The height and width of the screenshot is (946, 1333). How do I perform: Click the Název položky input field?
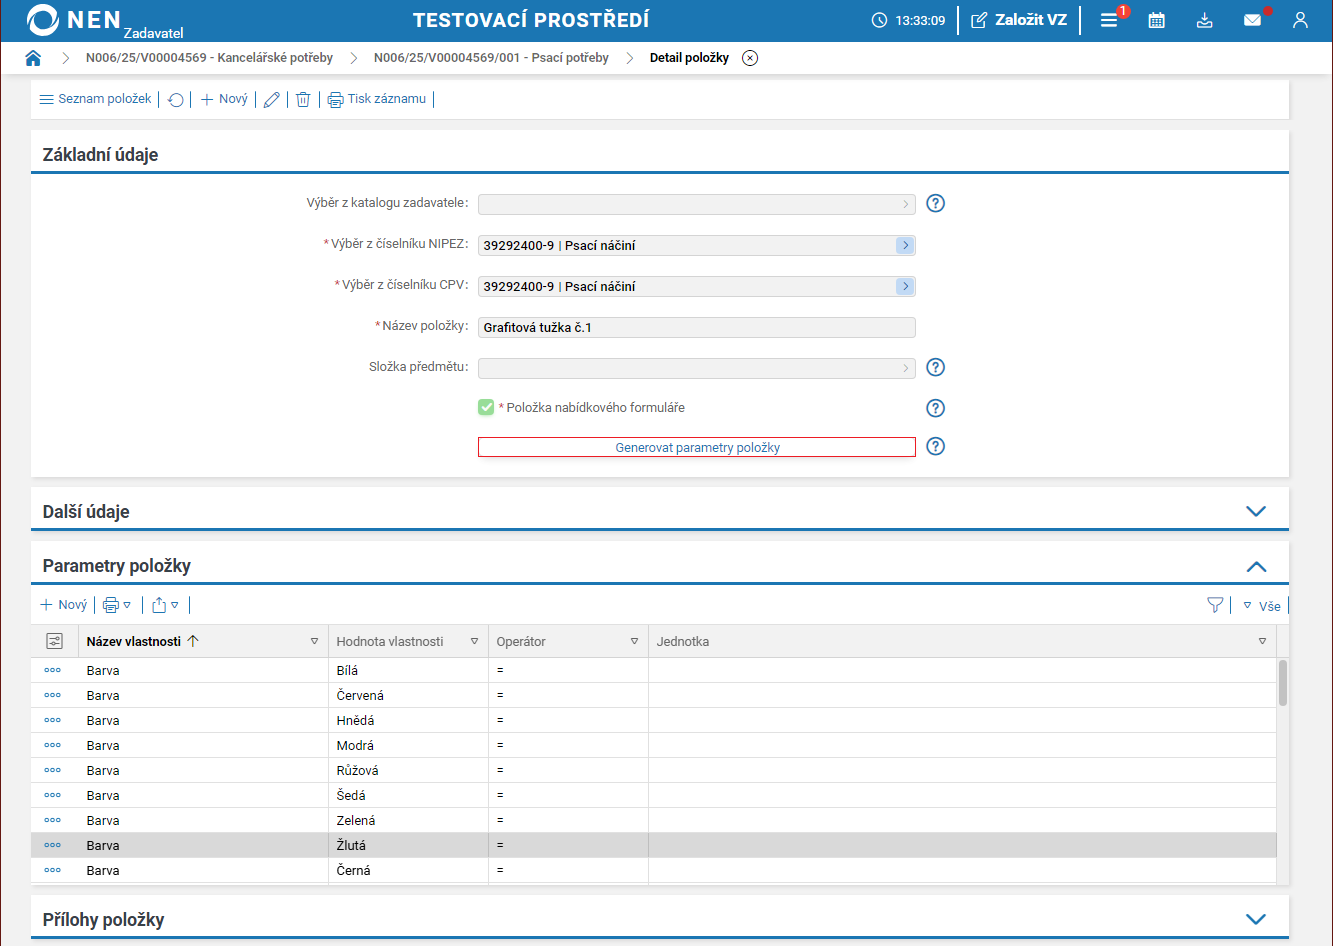click(697, 327)
